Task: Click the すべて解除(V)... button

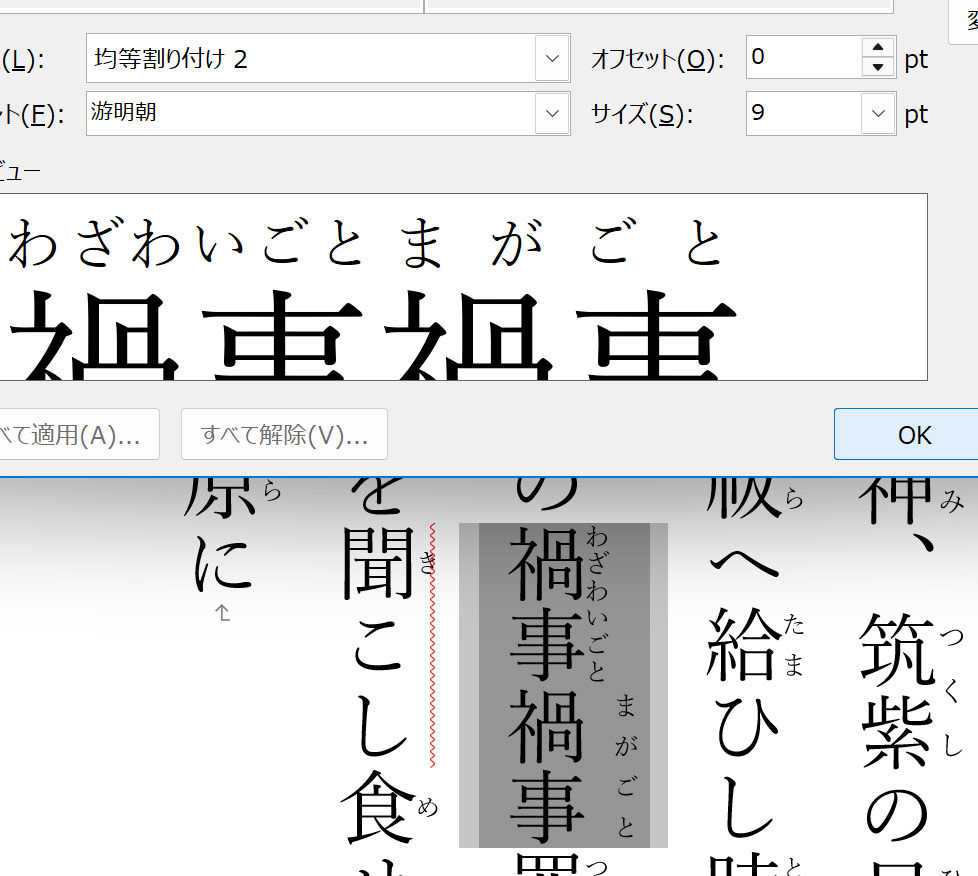Action: tap(284, 435)
